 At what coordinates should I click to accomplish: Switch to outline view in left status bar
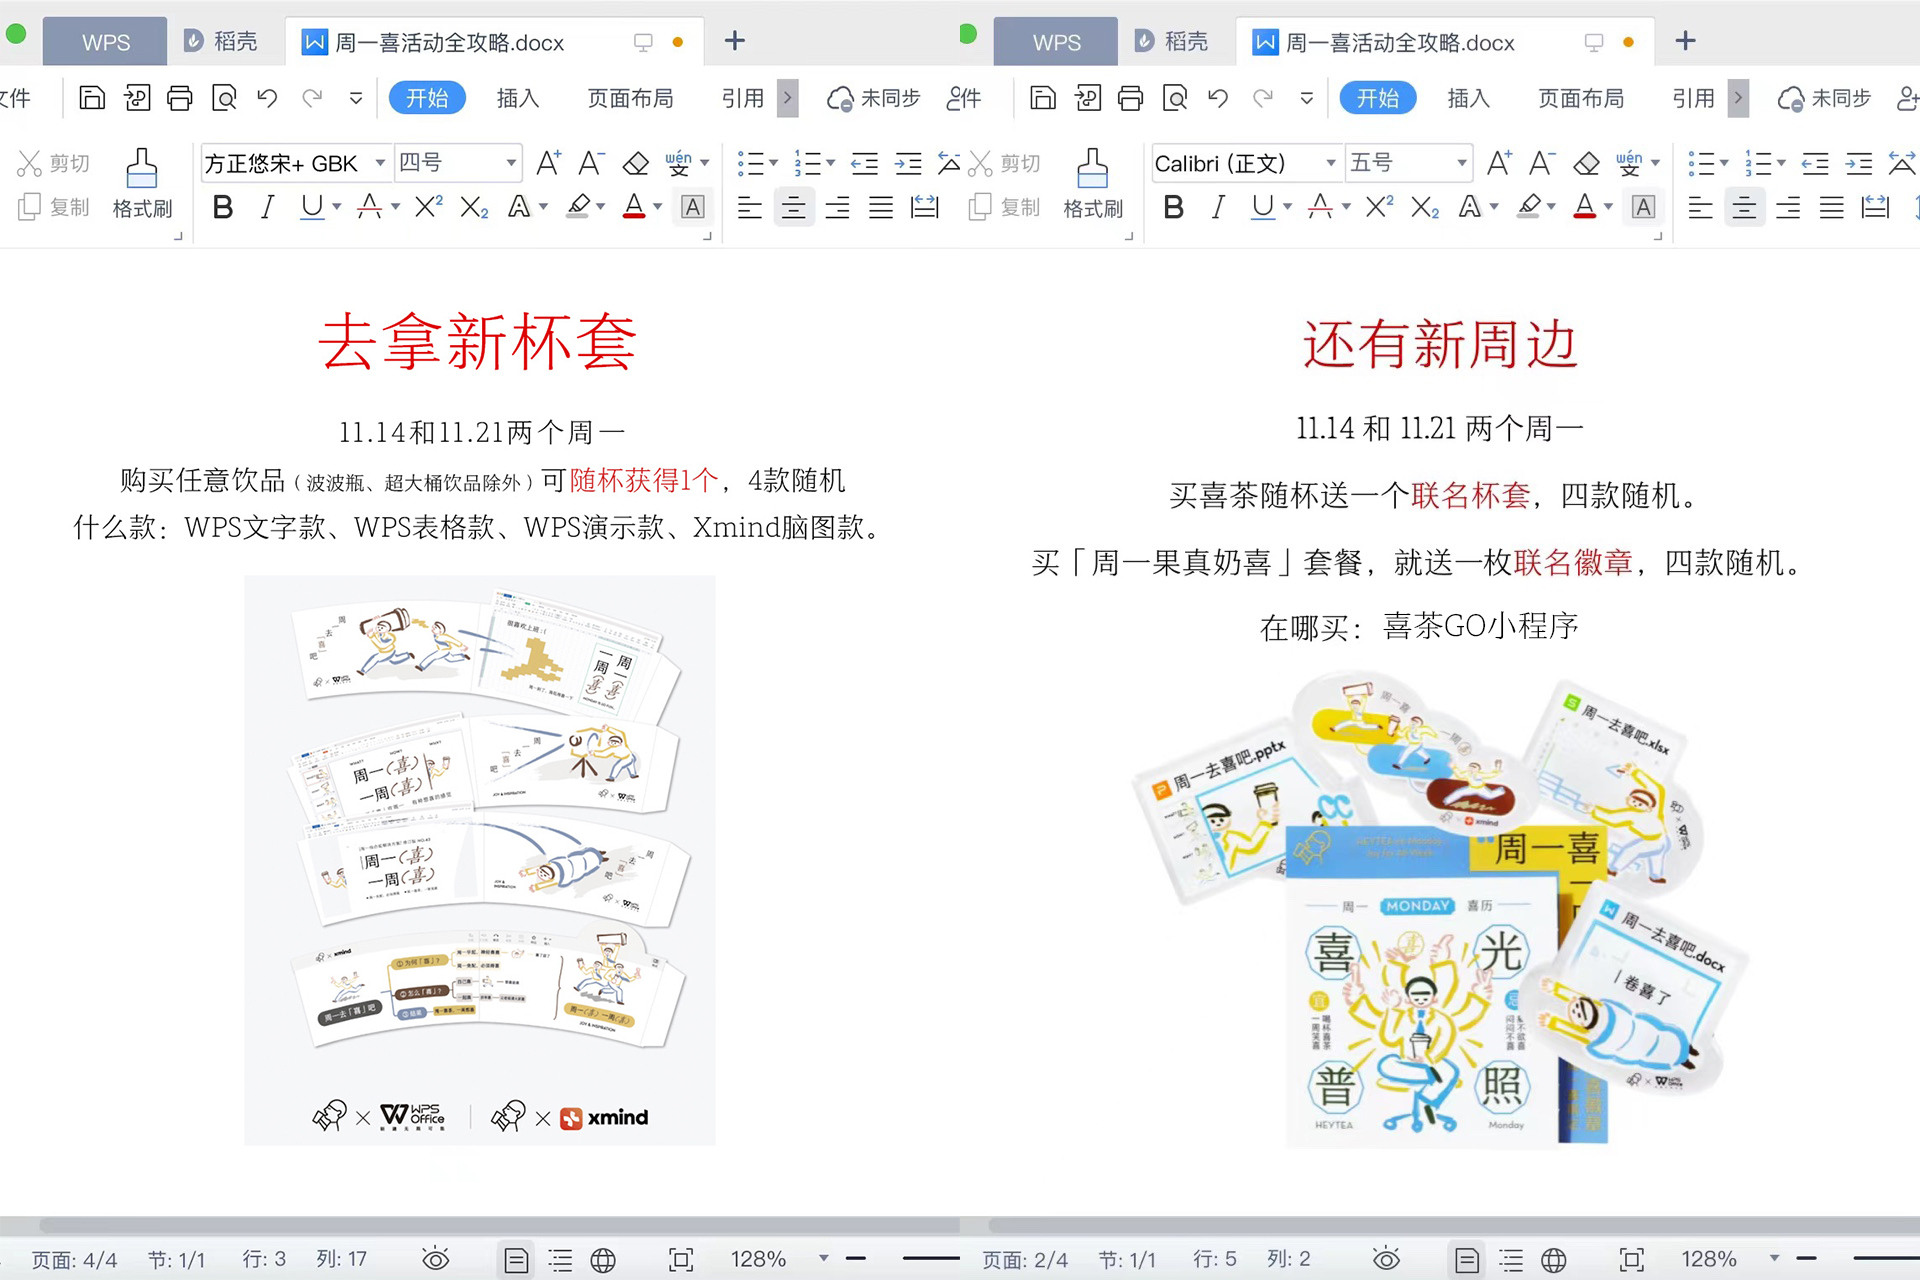tap(560, 1260)
